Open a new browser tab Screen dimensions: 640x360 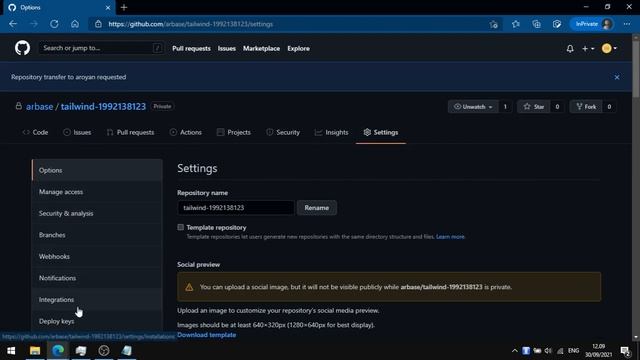pos(124,7)
